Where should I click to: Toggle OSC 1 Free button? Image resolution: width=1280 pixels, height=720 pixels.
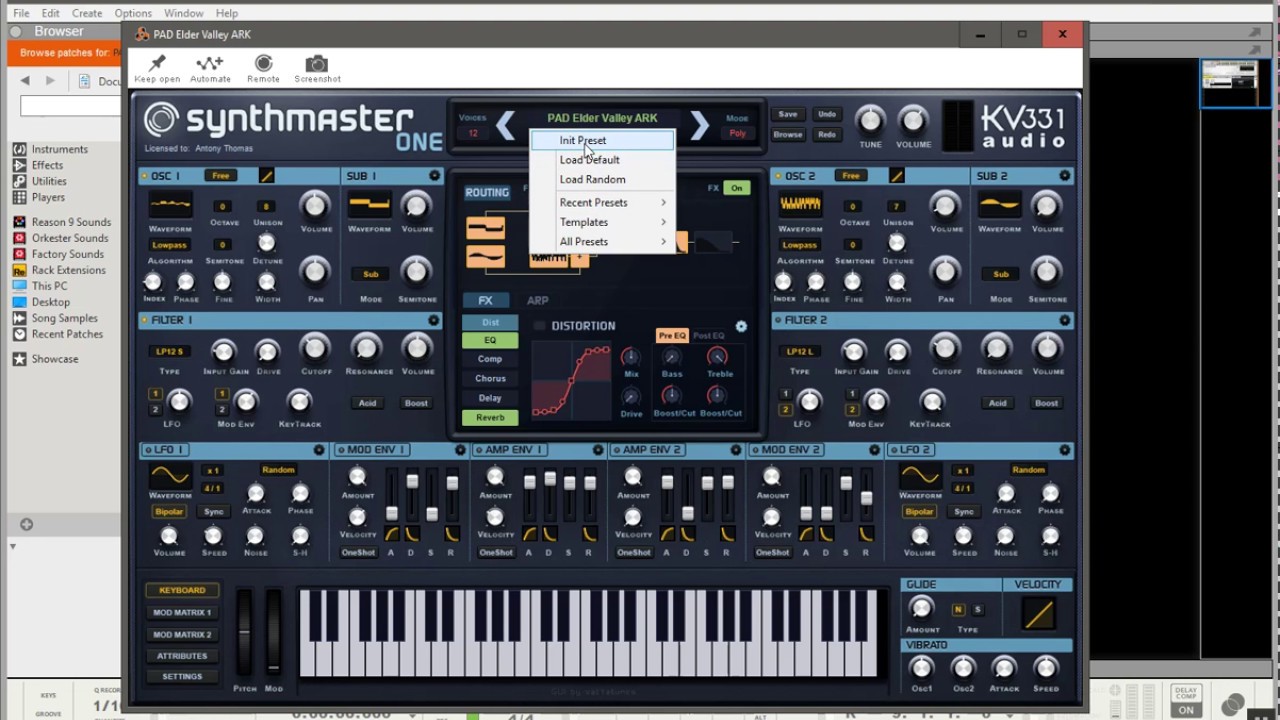220,176
